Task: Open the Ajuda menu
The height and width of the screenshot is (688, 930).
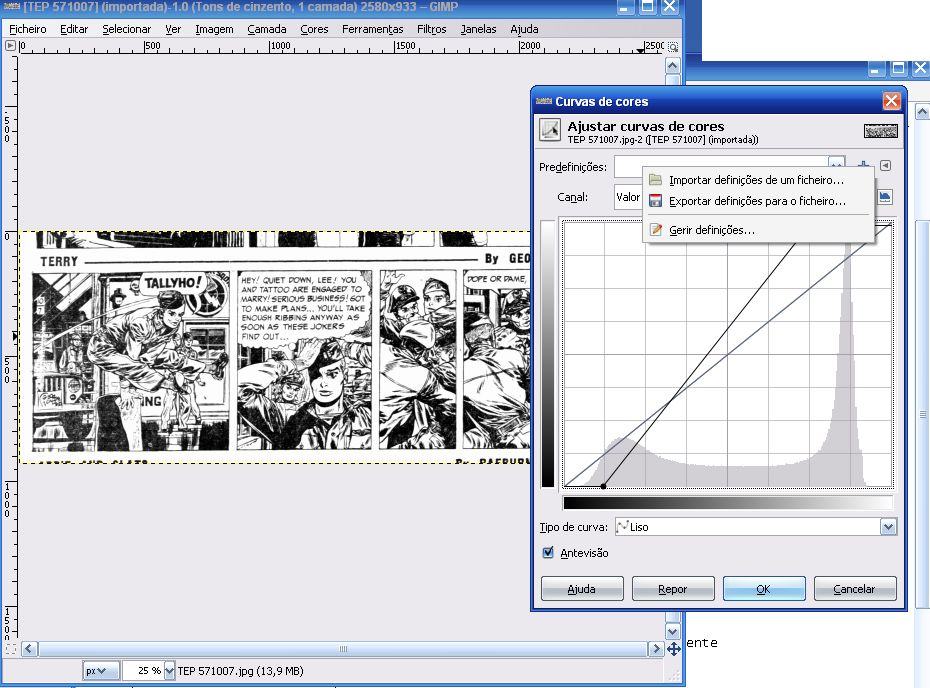Action: tap(524, 29)
